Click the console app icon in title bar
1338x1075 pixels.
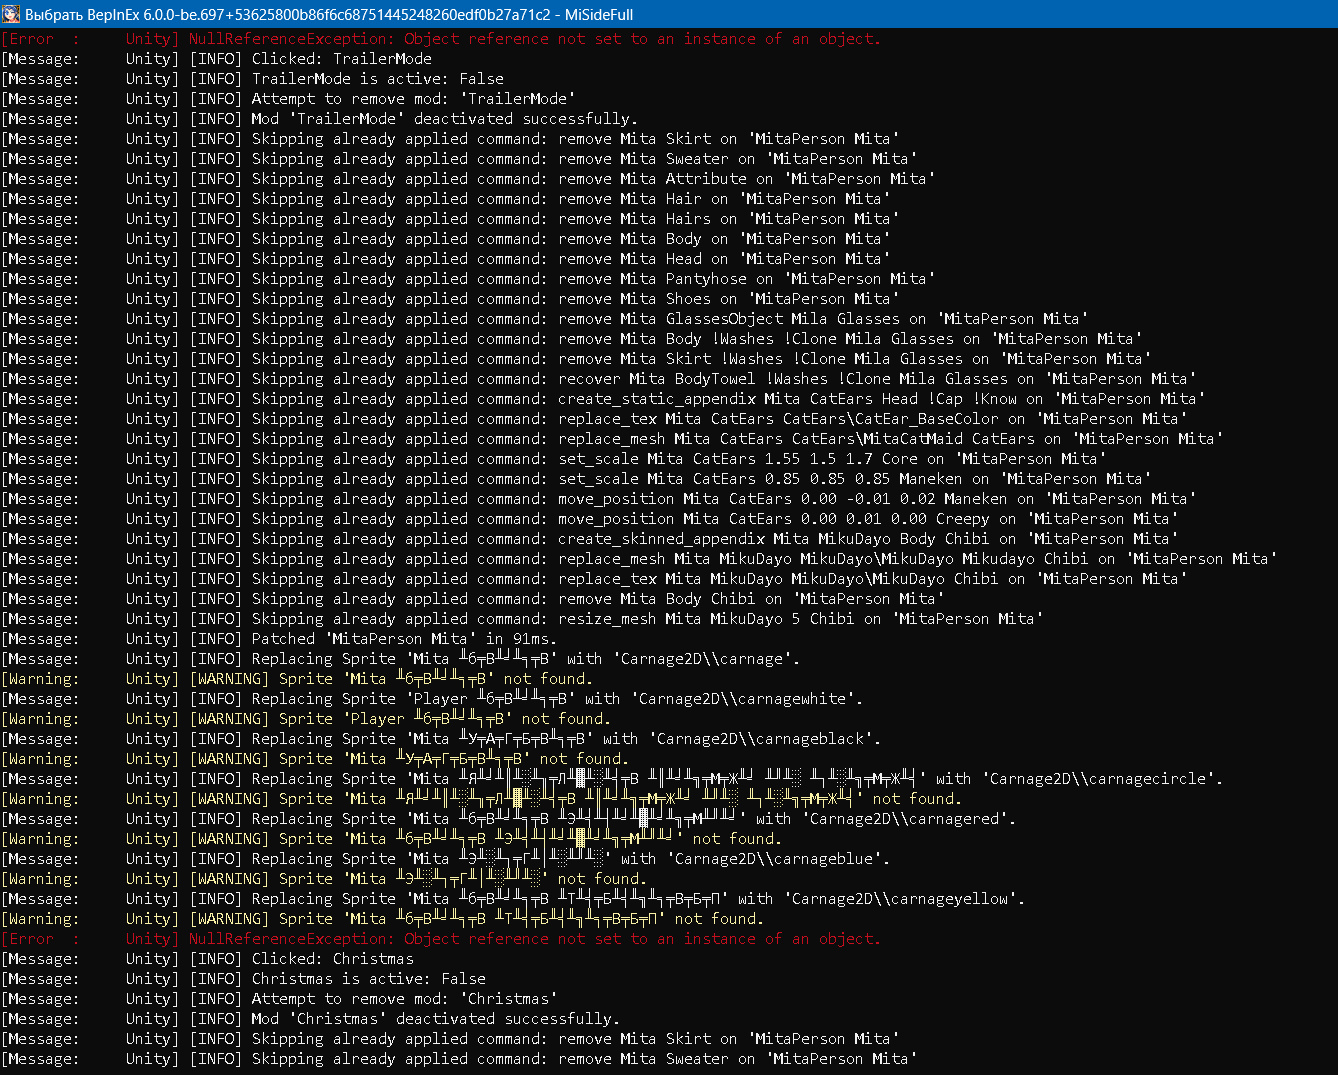(12, 14)
